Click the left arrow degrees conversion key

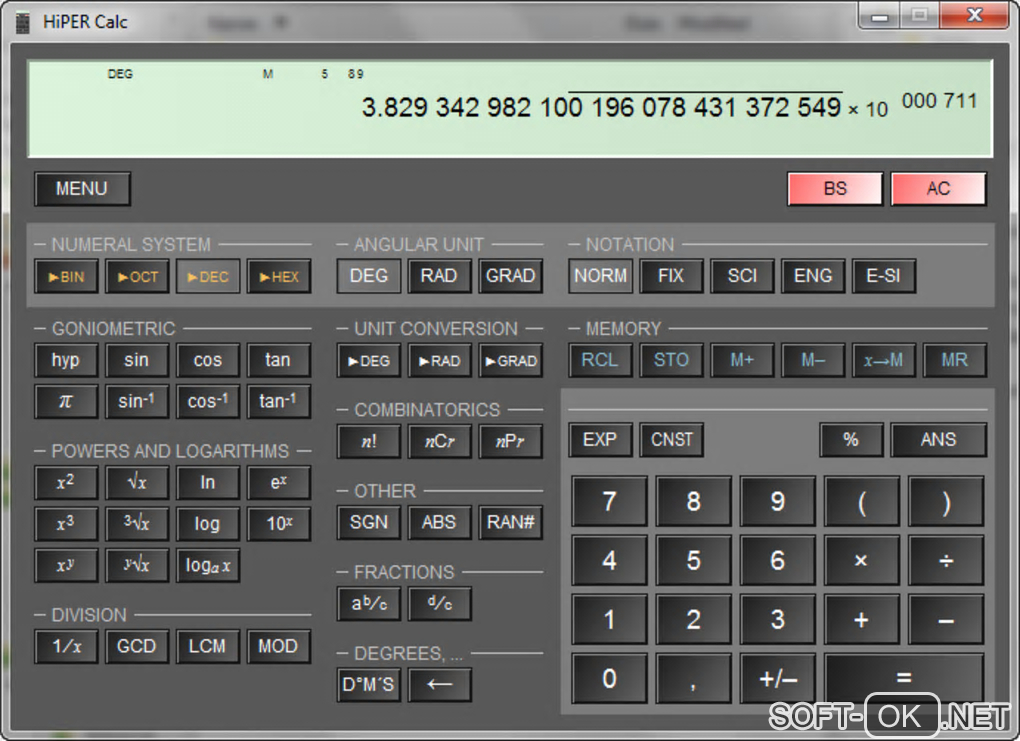[x=439, y=685]
